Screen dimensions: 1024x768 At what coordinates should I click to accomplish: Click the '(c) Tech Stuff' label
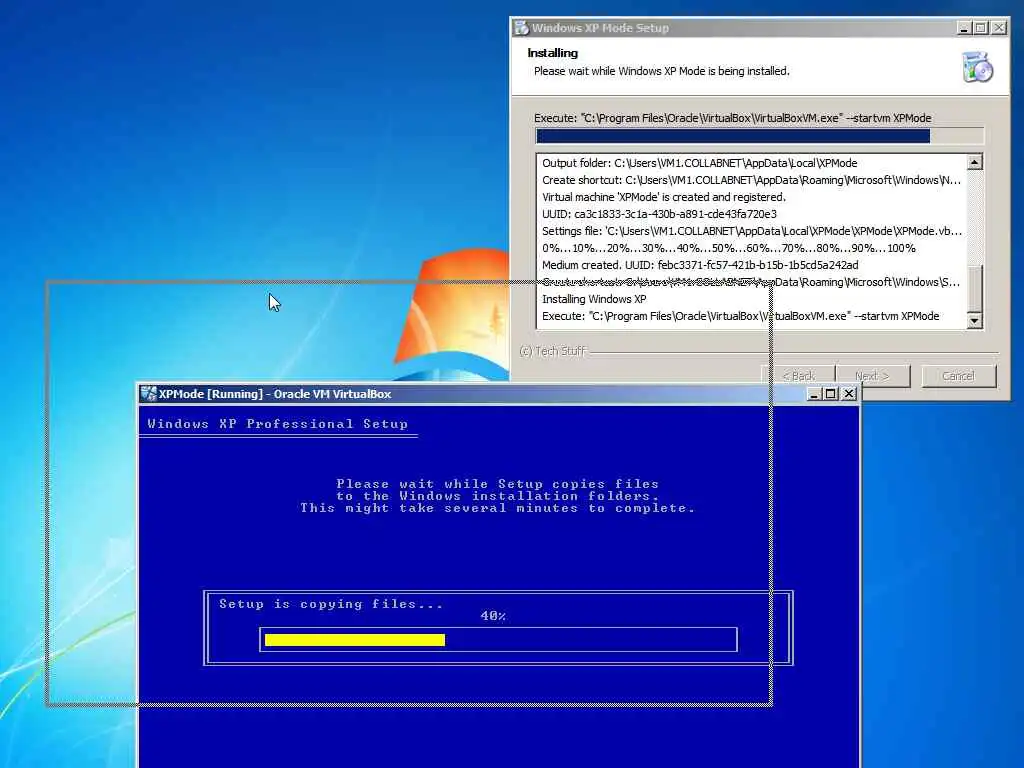coord(553,351)
